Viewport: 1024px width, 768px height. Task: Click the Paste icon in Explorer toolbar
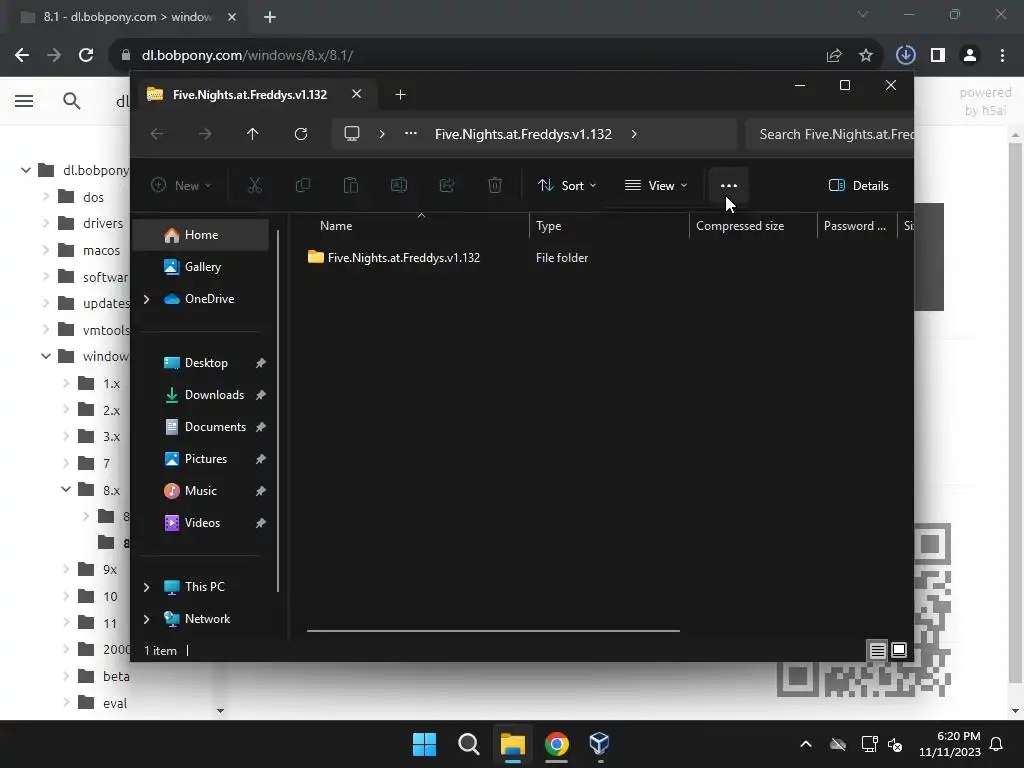351,185
